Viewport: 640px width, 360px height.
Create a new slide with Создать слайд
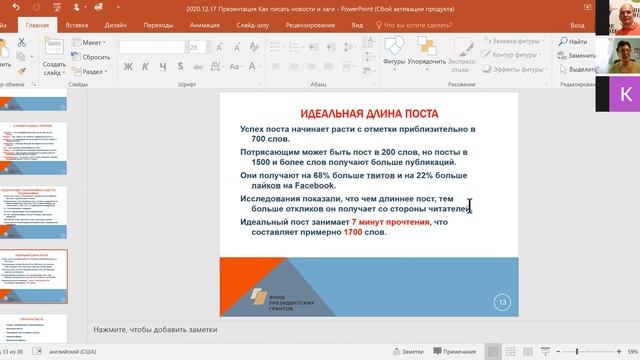click(x=54, y=57)
